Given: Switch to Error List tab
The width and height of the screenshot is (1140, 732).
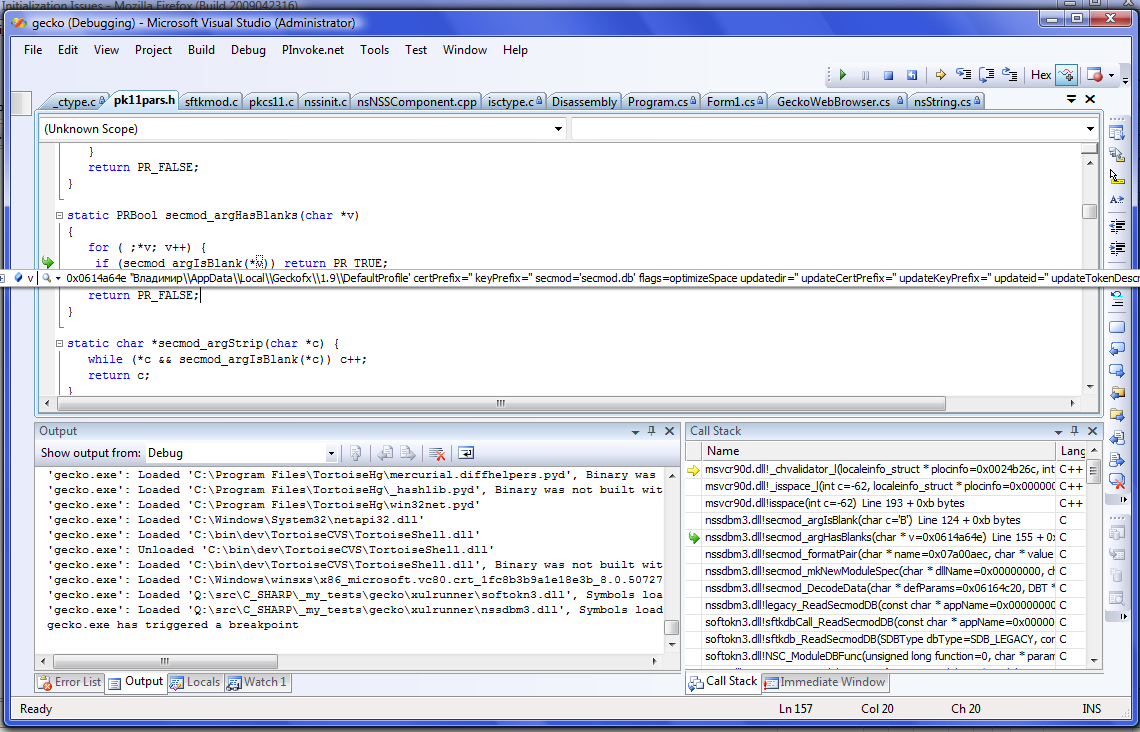Looking at the screenshot, I should tap(70, 682).
